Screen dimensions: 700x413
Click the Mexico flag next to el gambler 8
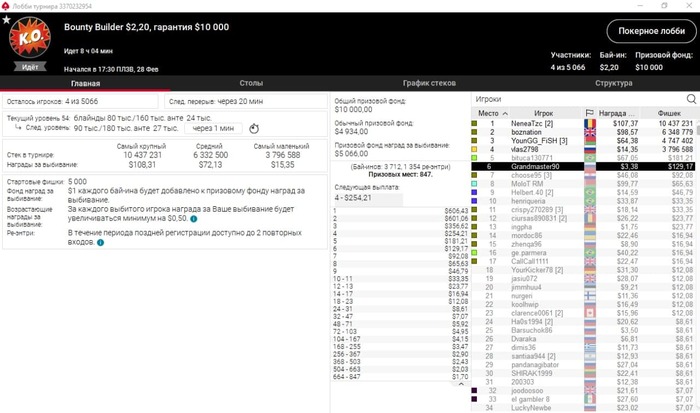coord(590,399)
